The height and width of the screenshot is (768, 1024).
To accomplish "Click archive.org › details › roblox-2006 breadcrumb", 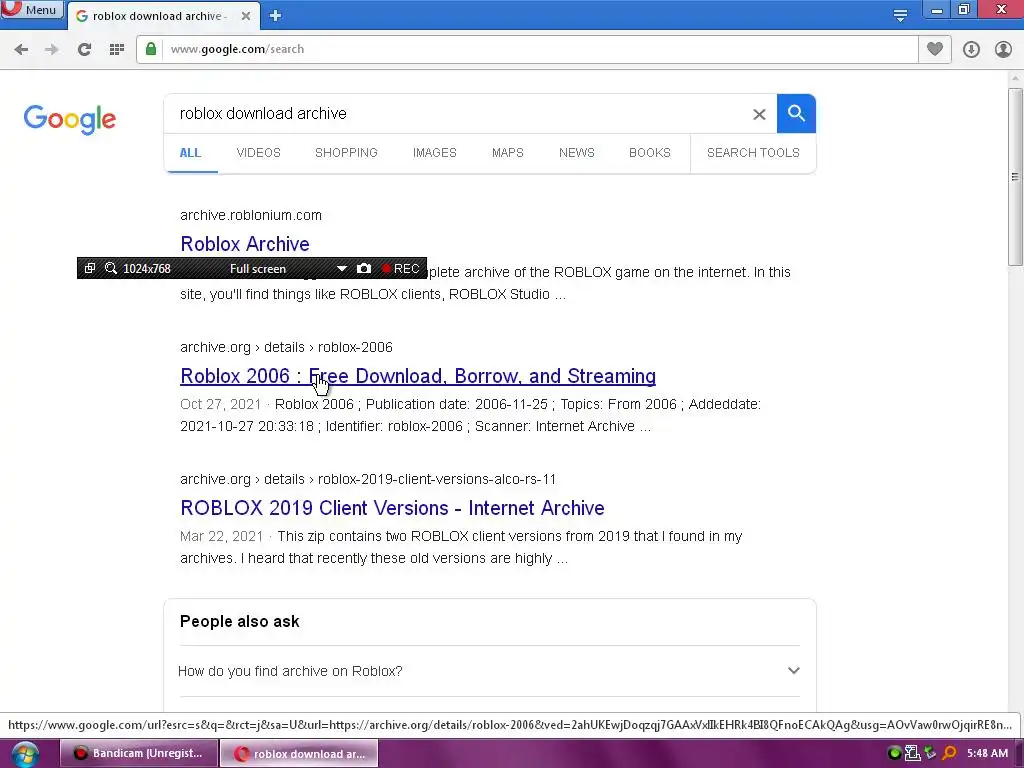I will pos(286,347).
